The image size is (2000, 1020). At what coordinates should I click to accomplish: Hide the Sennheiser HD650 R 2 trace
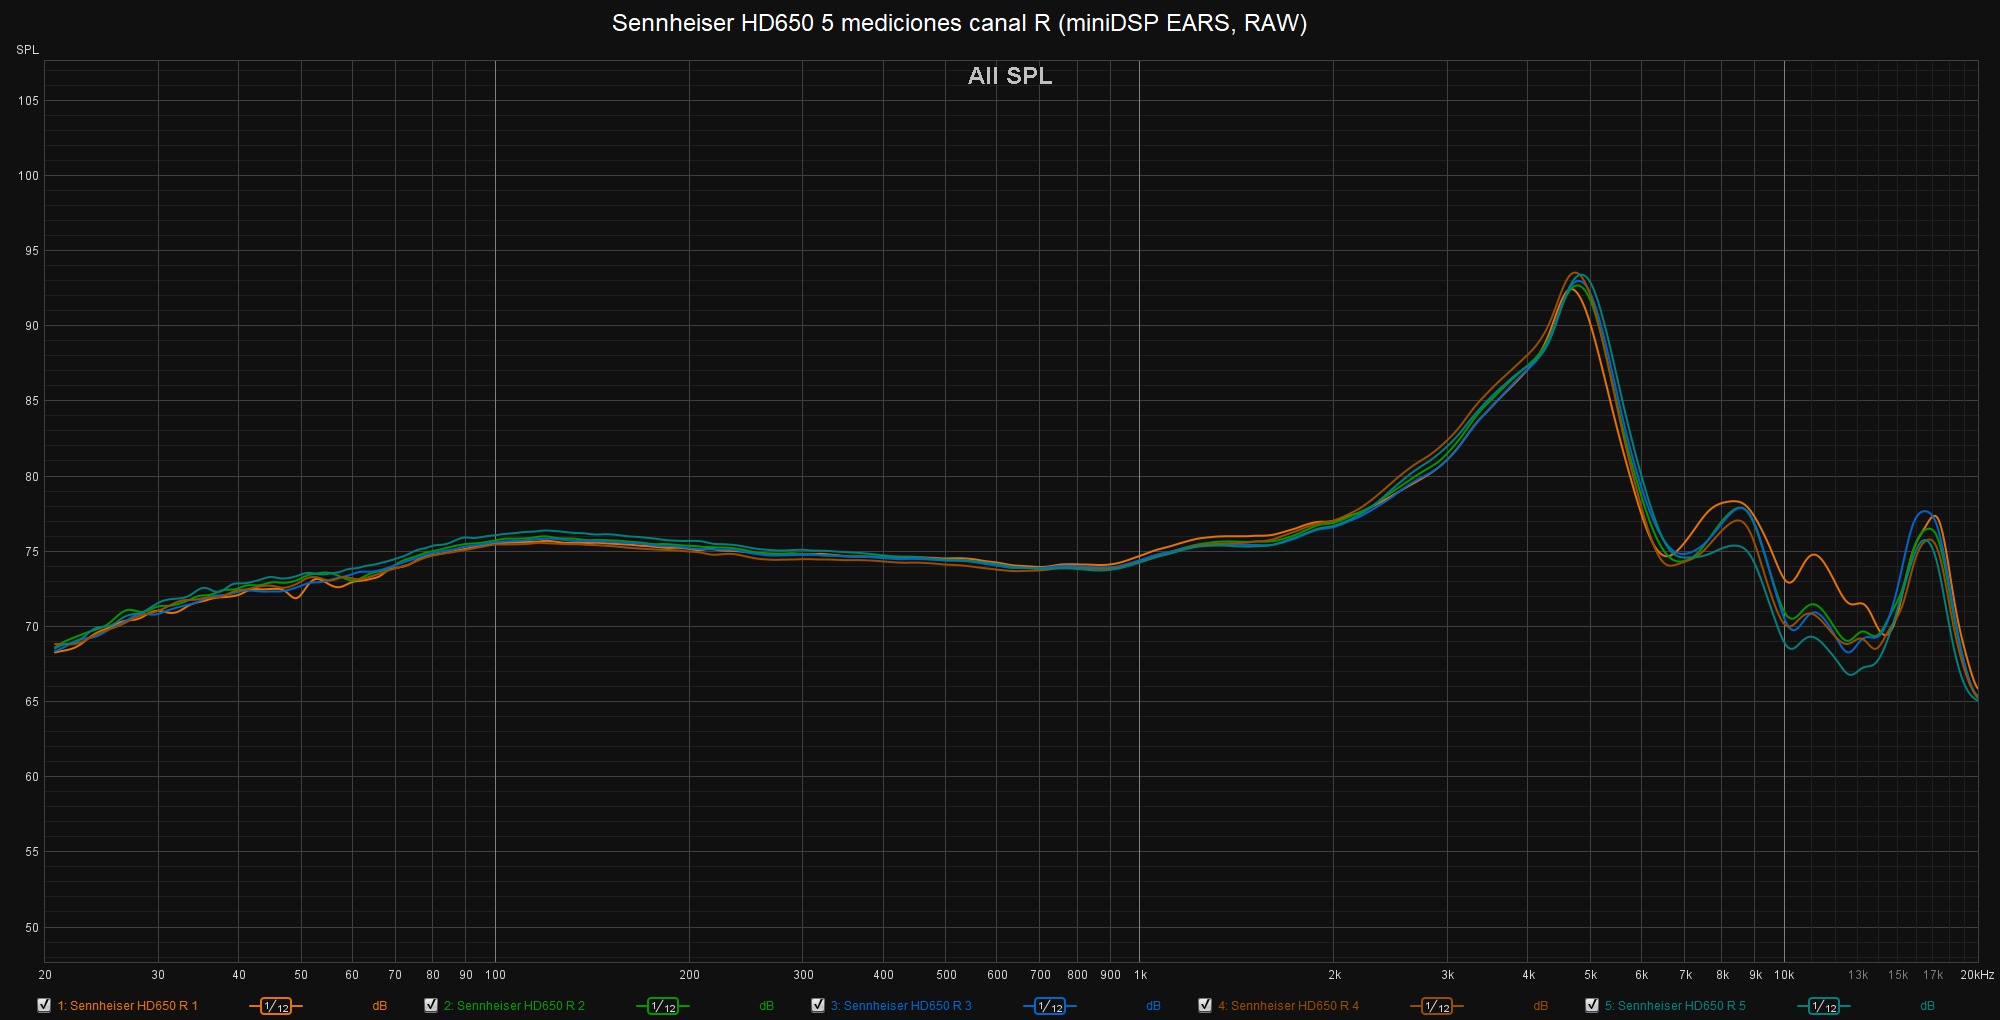pos(431,1005)
